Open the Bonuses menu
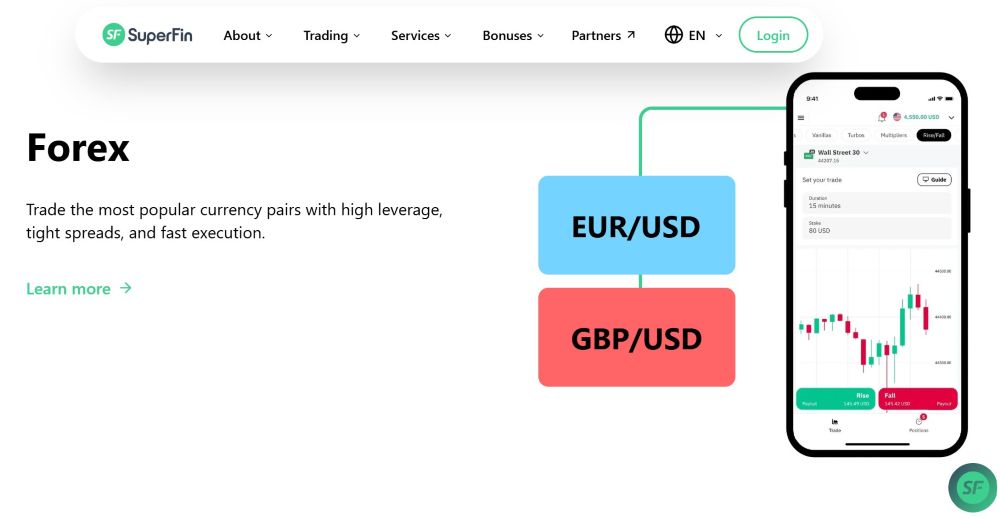Image resolution: width=1000 pixels, height=518 pixels. (x=513, y=35)
